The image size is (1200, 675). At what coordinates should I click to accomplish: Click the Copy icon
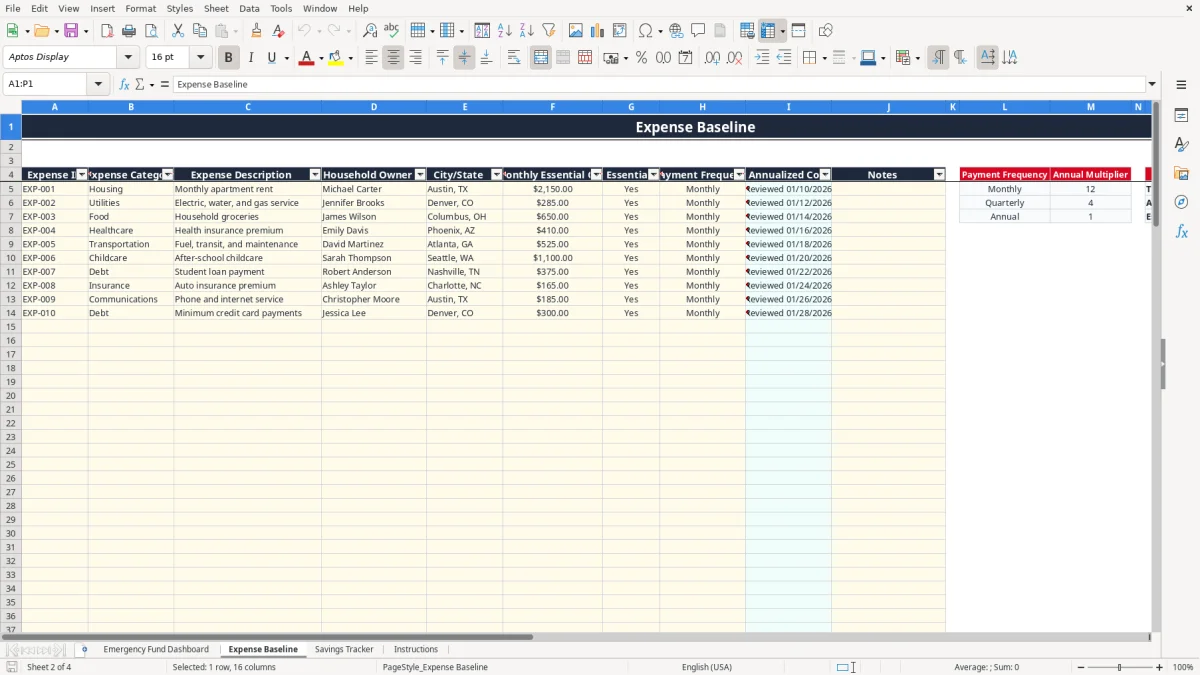[200, 31]
